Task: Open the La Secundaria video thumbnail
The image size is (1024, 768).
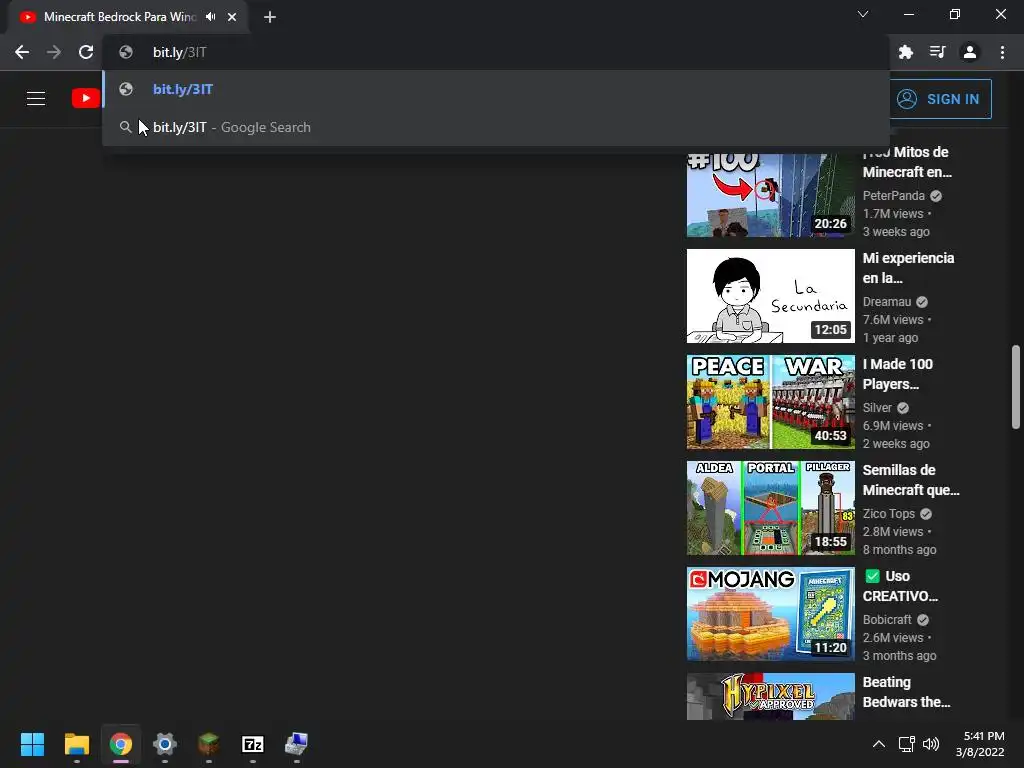Action: click(771, 296)
